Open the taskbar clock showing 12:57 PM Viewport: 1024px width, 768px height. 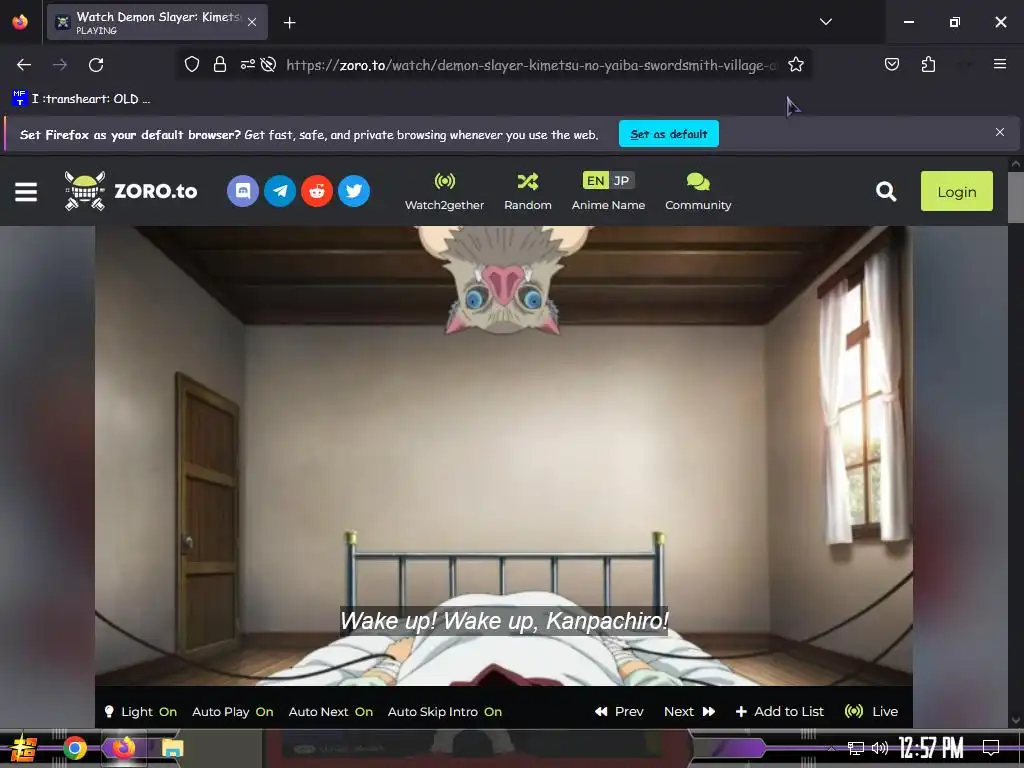click(x=931, y=748)
